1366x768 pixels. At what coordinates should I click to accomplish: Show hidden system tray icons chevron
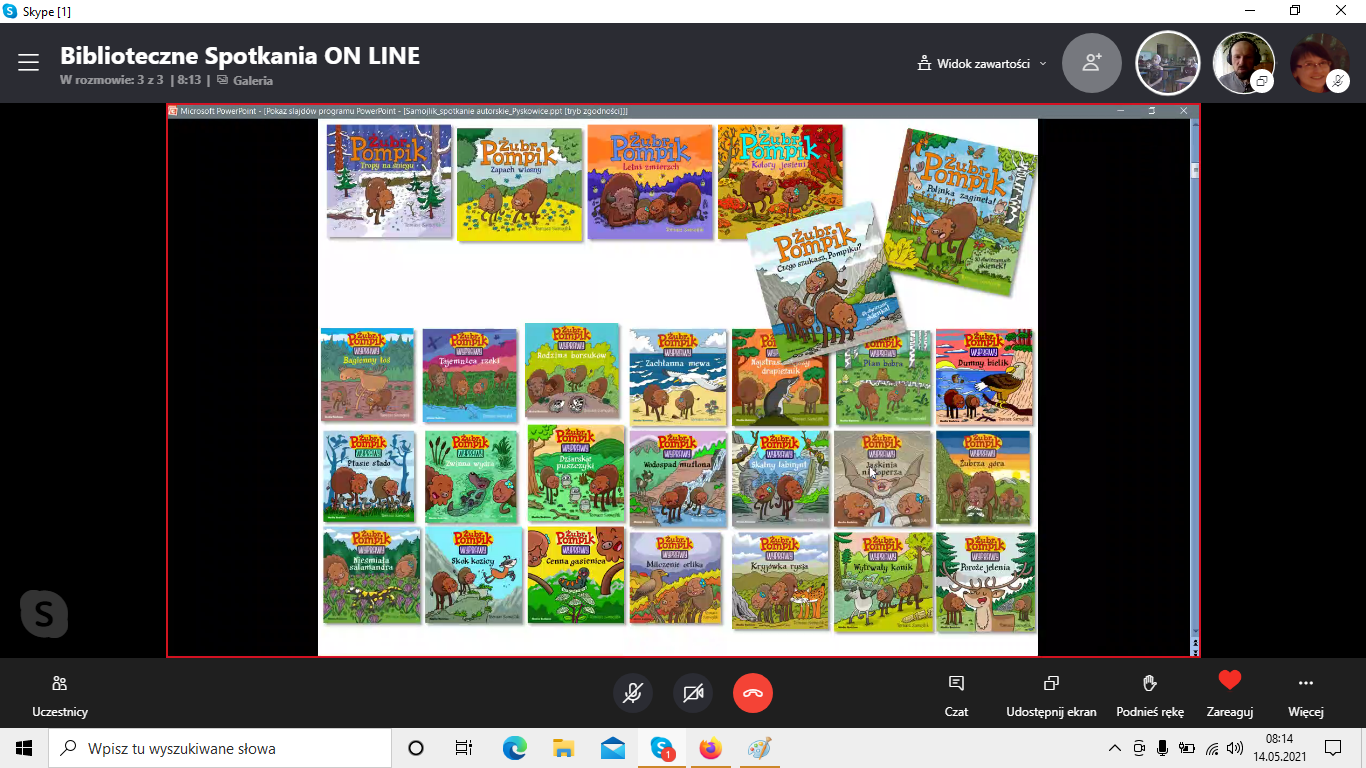point(1115,748)
